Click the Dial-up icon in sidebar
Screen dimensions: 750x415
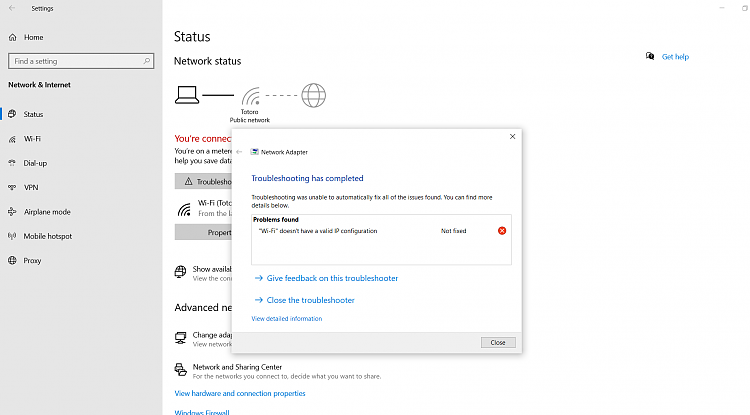tap(12, 163)
